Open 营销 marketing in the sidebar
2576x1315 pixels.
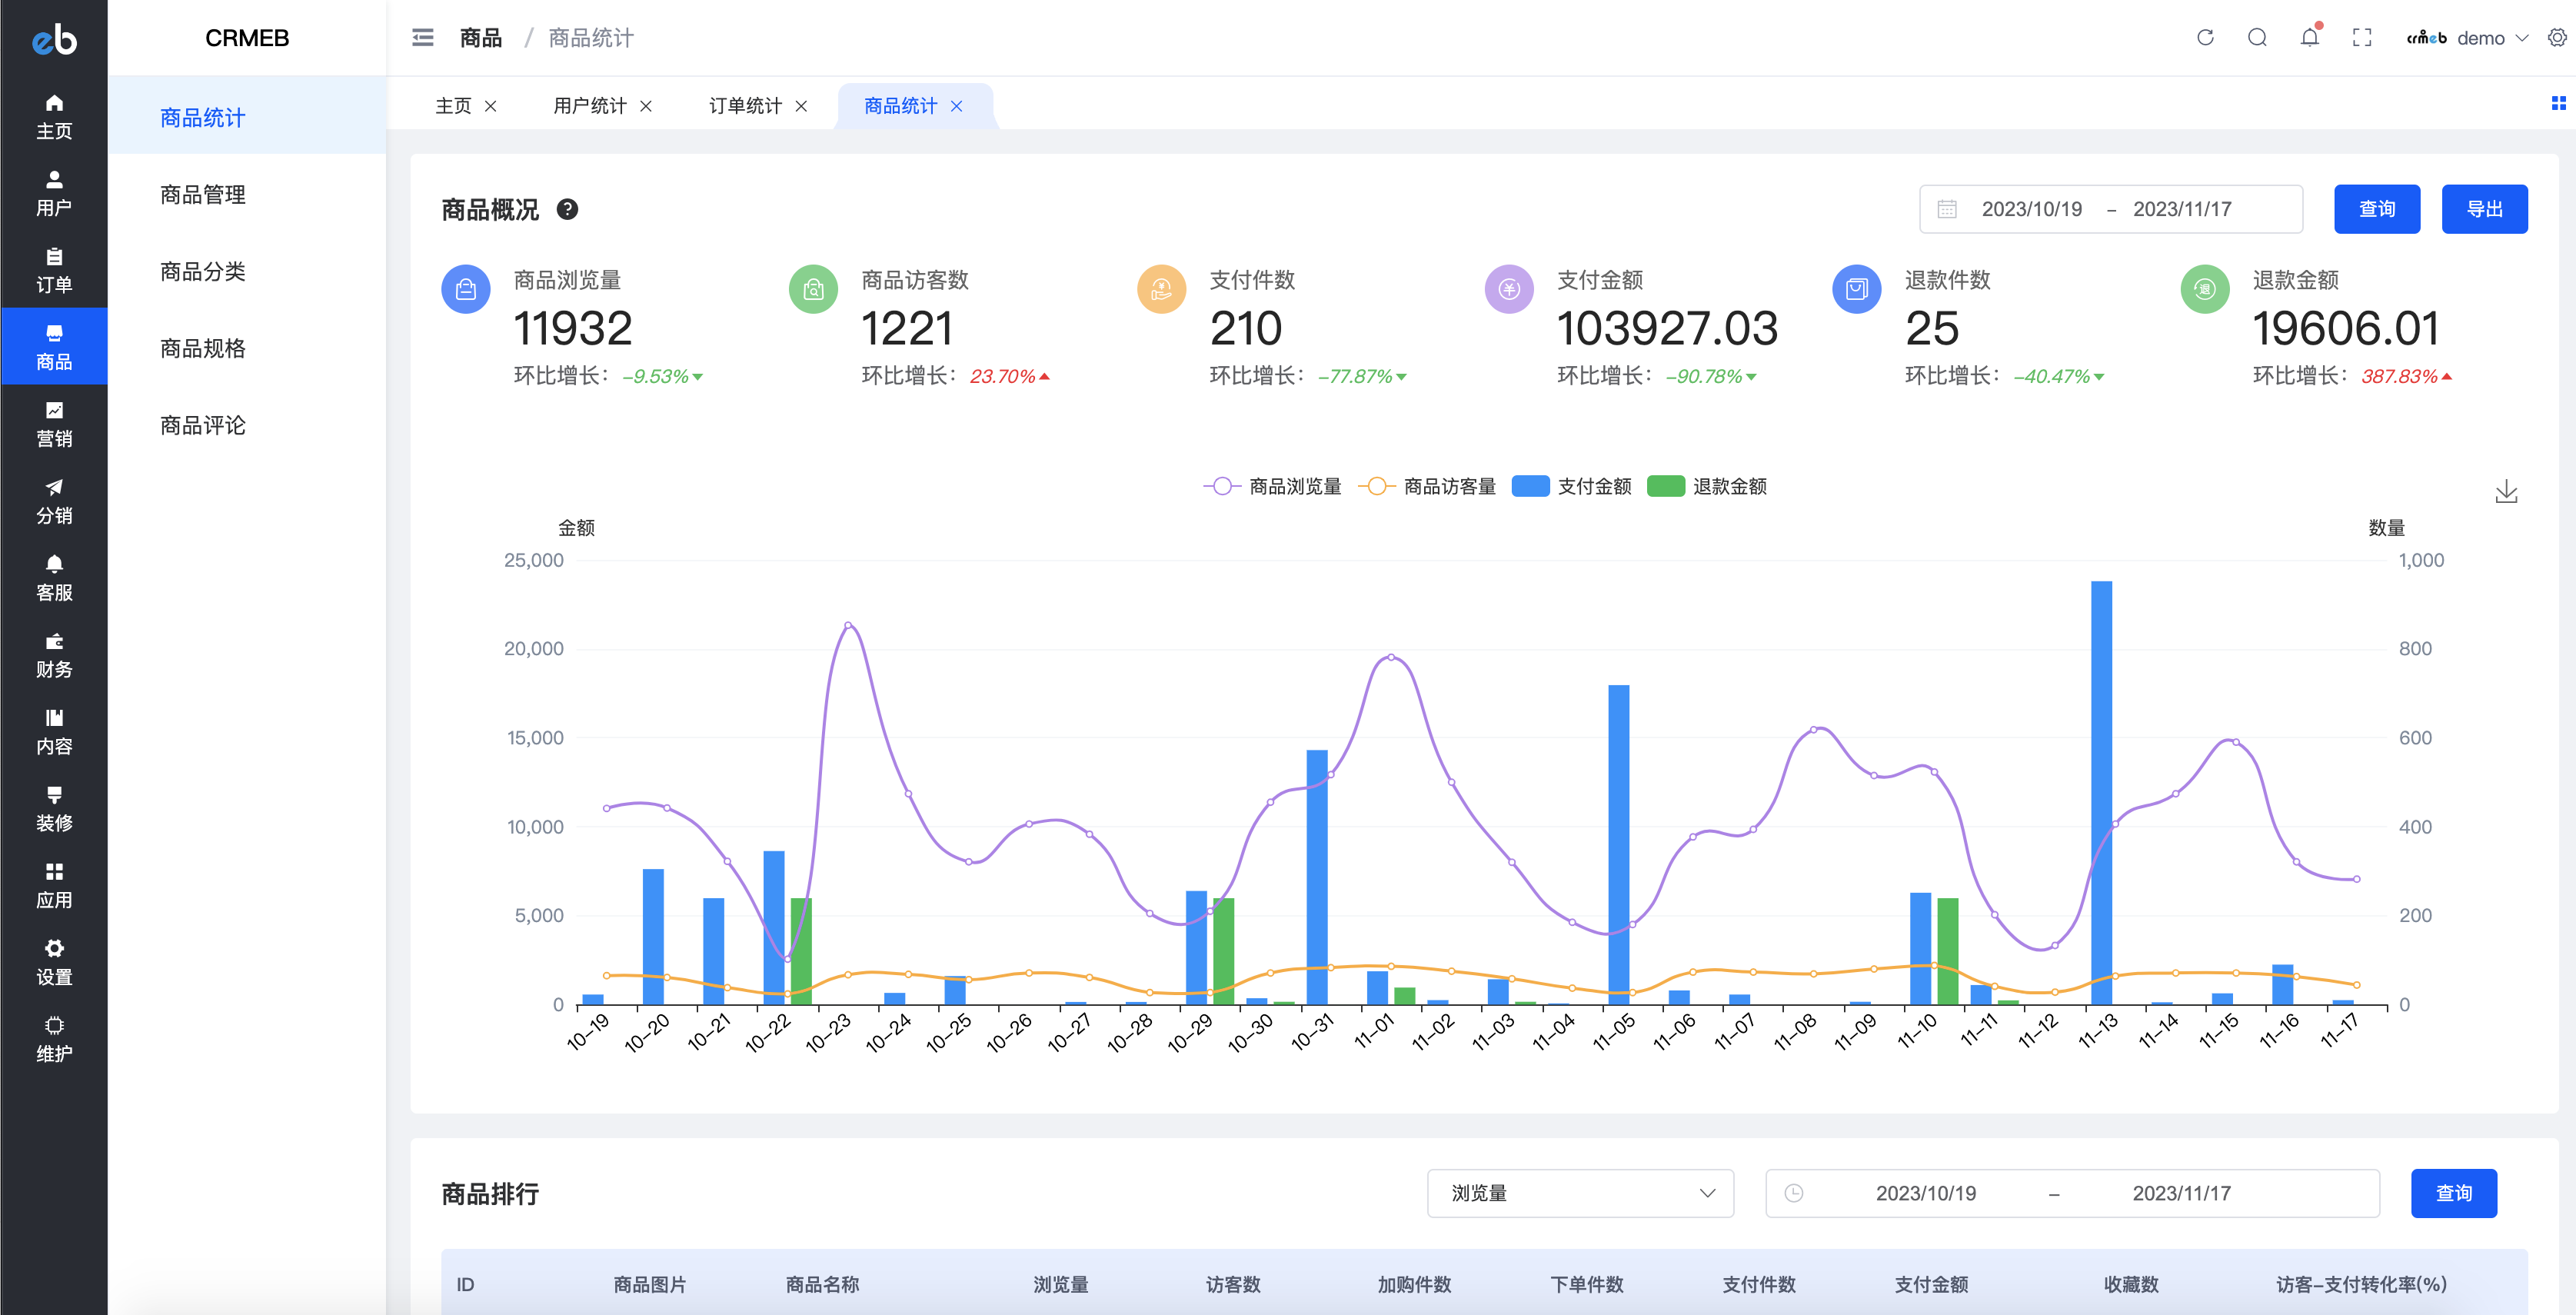tap(54, 423)
